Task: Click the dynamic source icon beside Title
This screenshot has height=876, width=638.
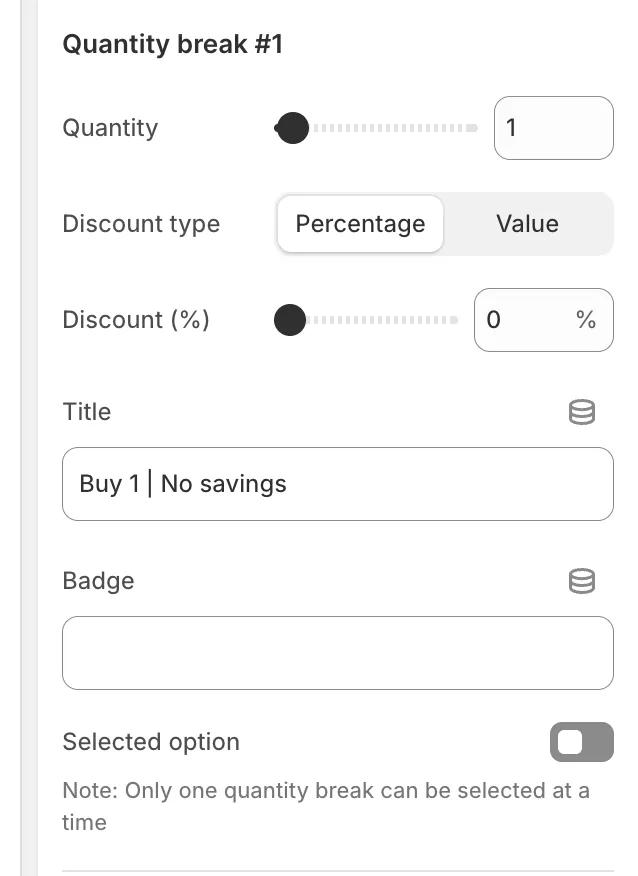Action: pyautogui.click(x=582, y=412)
